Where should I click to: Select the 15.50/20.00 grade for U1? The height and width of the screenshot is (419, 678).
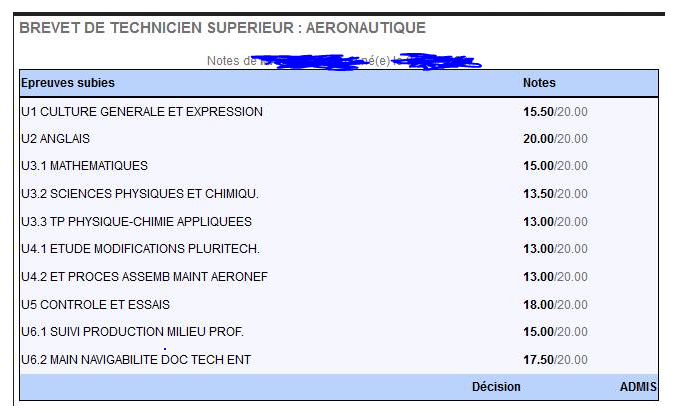555,112
